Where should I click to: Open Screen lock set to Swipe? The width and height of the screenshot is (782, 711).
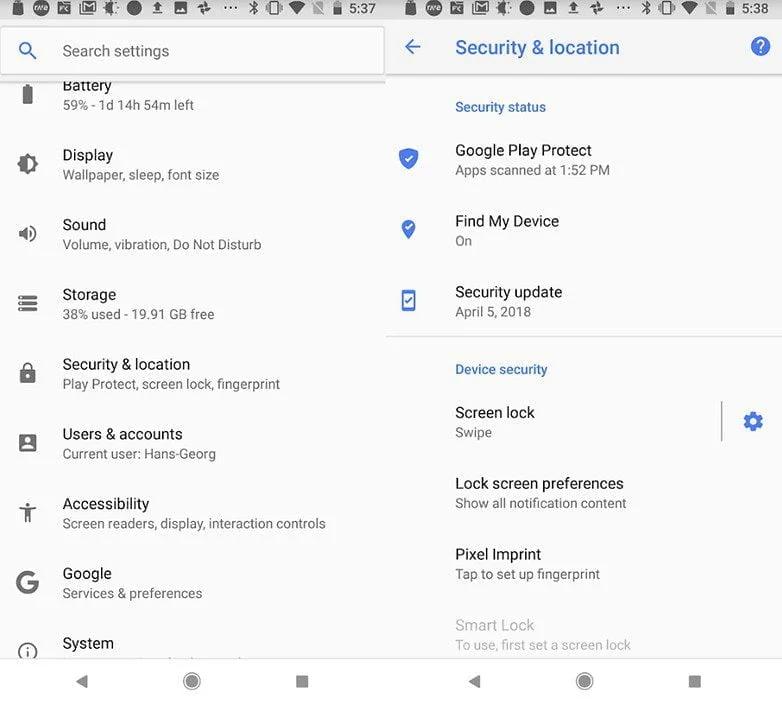(553, 422)
